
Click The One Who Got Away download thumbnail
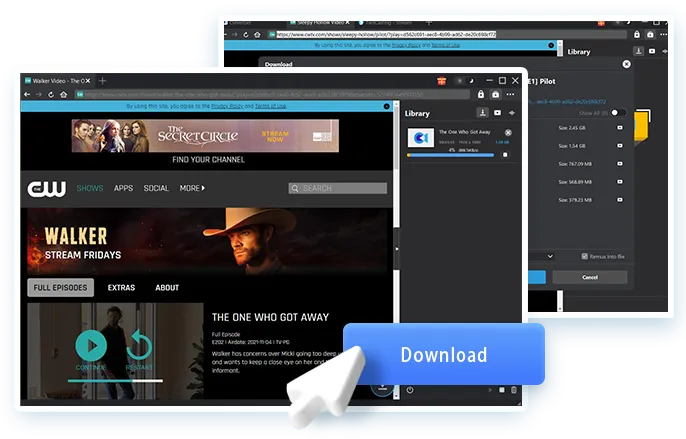click(x=421, y=138)
